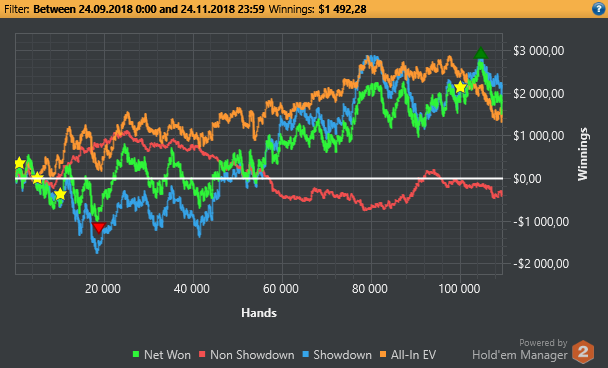Click the vertical Winnings axis title
The width and height of the screenshot is (608, 368).
point(583,154)
